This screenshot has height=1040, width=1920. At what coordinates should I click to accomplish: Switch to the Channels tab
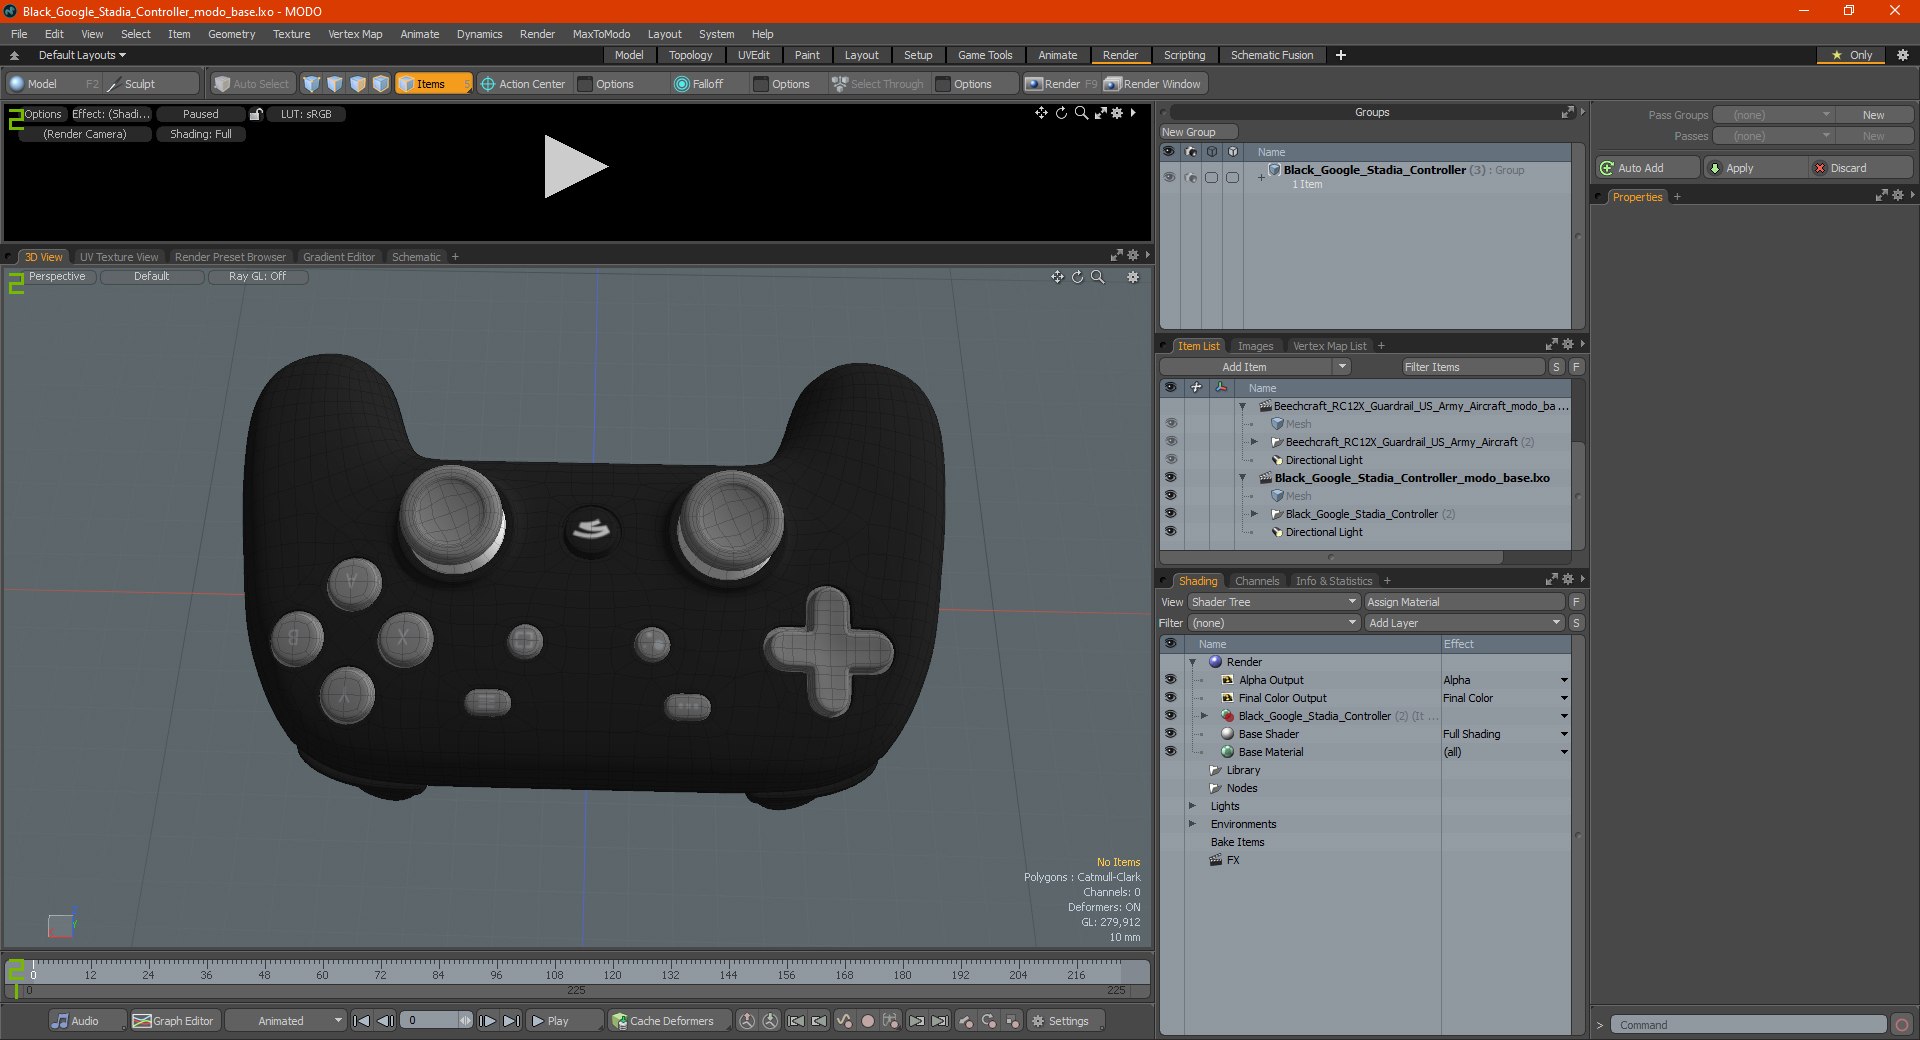[x=1256, y=581]
